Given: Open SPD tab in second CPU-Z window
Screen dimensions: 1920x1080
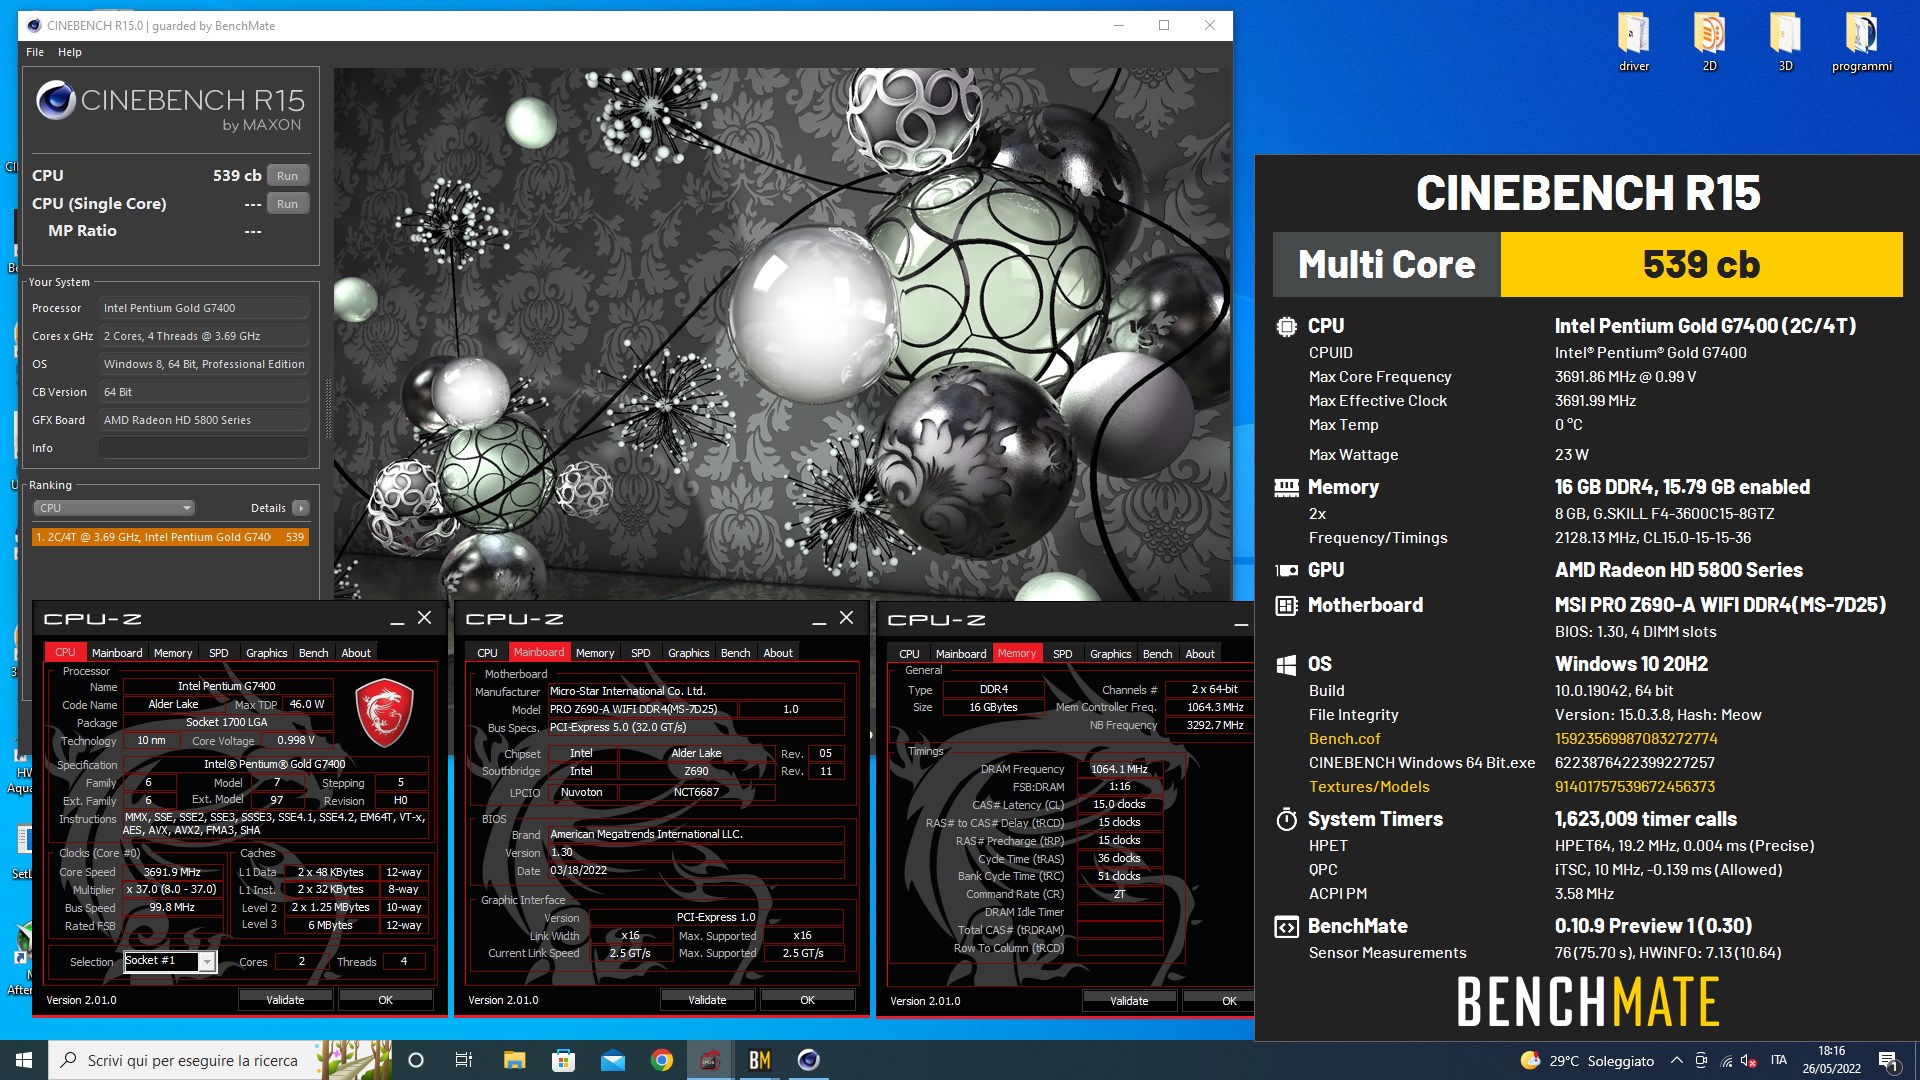Looking at the screenshot, I should pyautogui.click(x=641, y=653).
